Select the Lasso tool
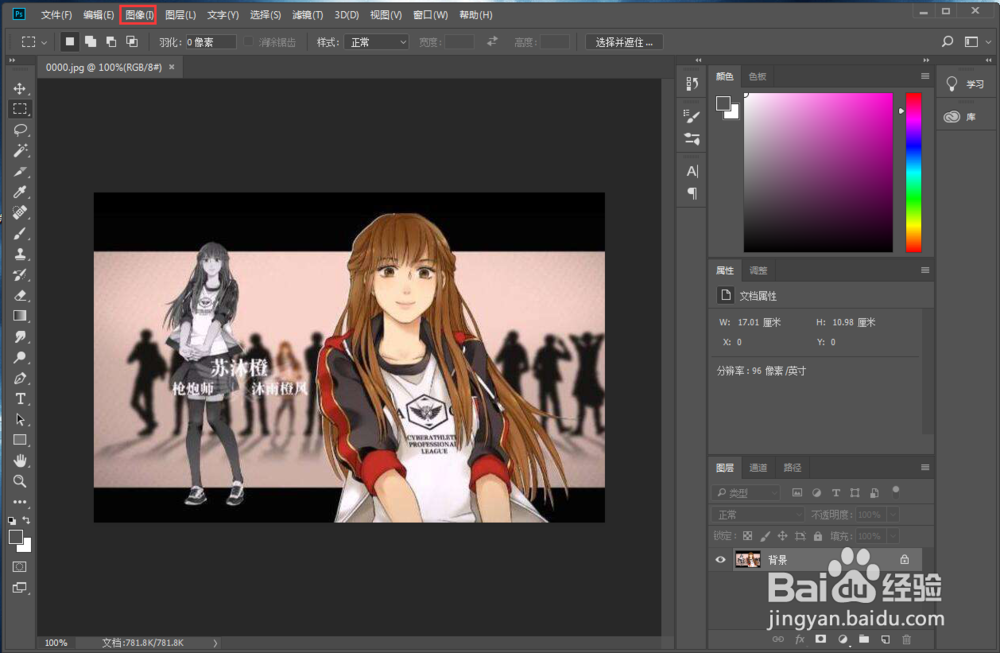The width and height of the screenshot is (1000, 653). point(20,130)
